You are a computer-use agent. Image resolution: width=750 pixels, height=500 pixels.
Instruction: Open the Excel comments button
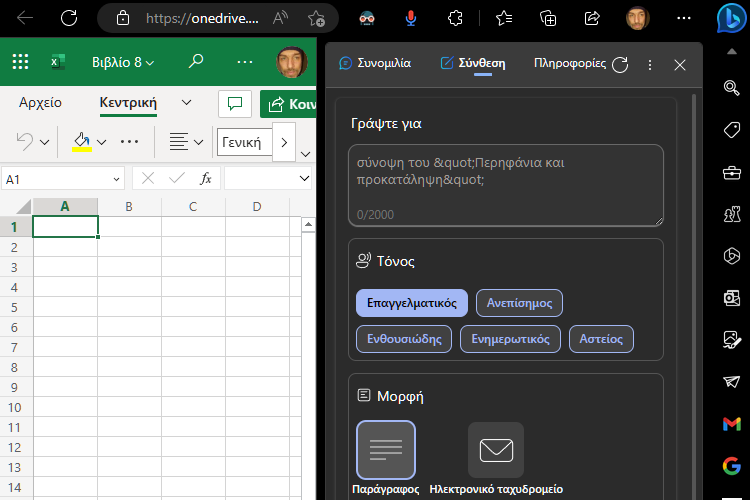click(x=235, y=104)
